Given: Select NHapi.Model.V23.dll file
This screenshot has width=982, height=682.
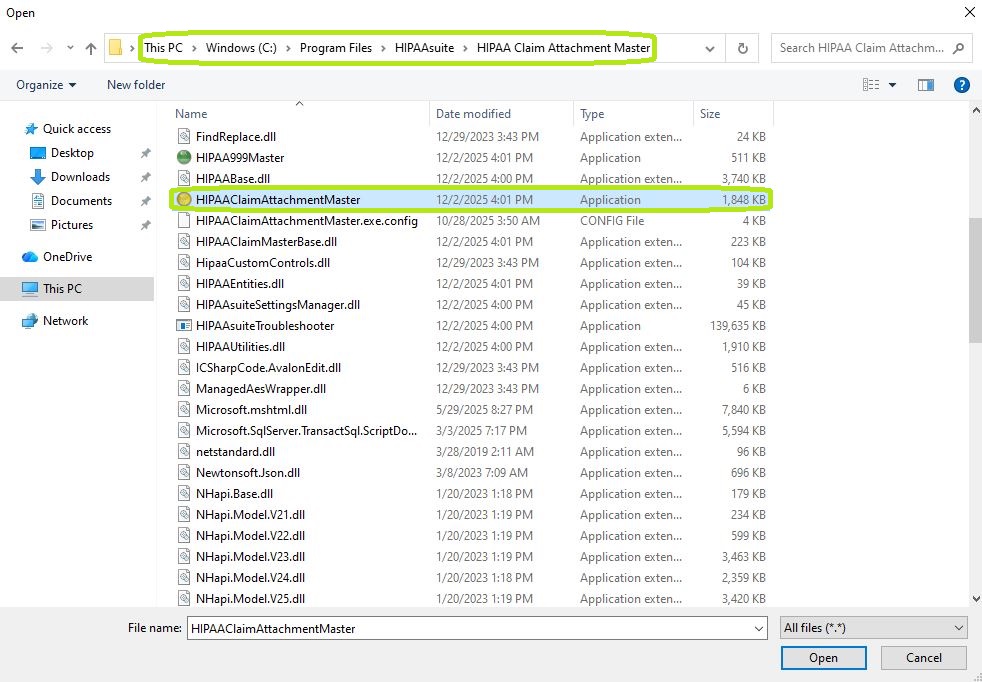Looking at the screenshot, I should tap(250, 557).
